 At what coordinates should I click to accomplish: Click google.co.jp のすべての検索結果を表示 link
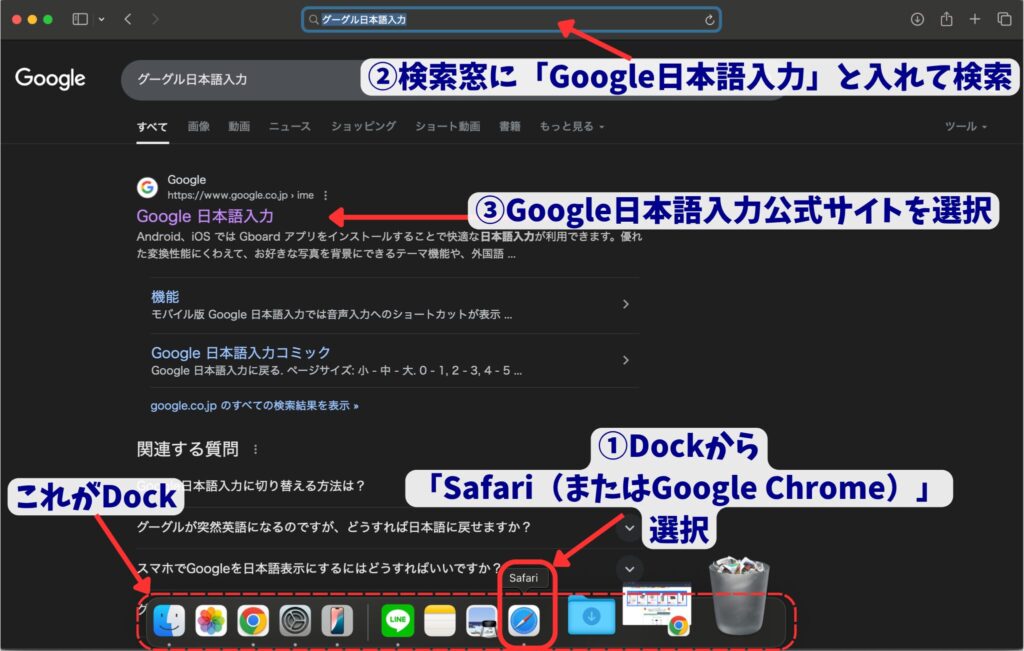(254, 405)
